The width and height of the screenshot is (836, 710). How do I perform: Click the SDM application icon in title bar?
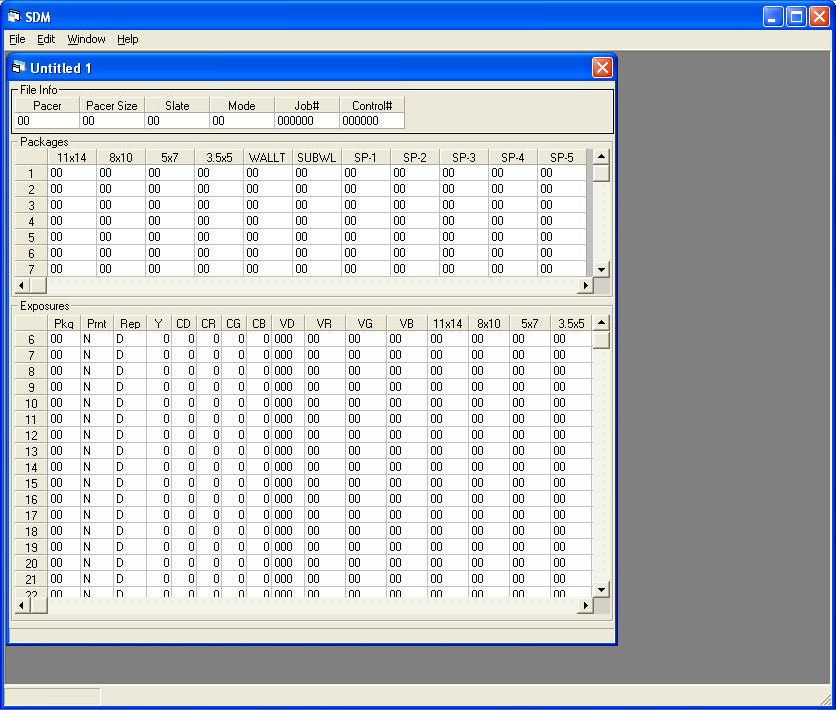[x=14, y=17]
